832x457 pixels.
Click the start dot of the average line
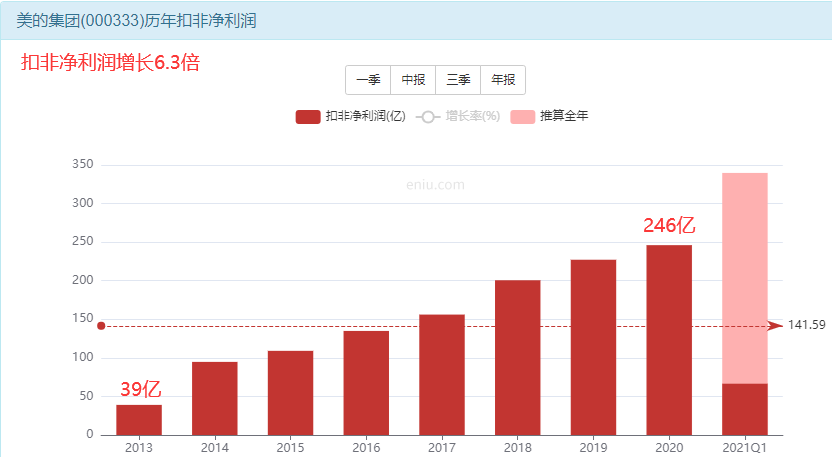click(101, 326)
